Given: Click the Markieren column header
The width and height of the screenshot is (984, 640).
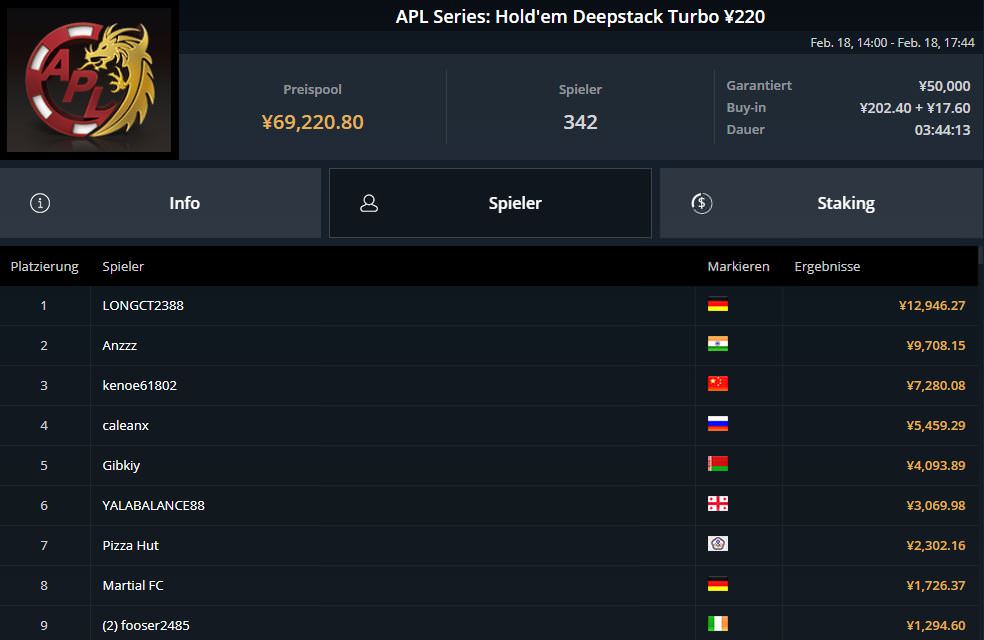Looking at the screenshot, I should point(738,267).
